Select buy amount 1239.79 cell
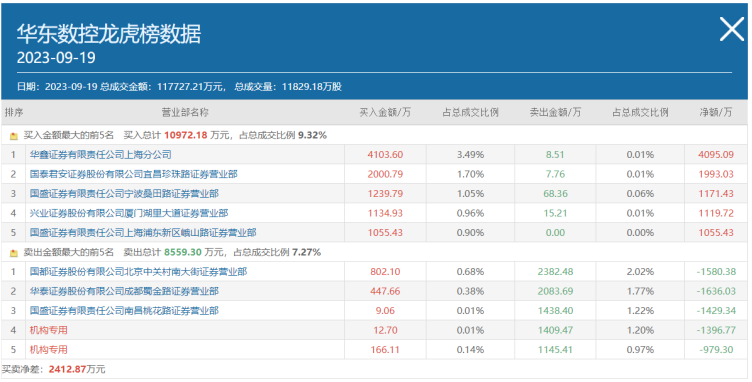This screenshot has width=752, height=382. (x=385, y=194)
